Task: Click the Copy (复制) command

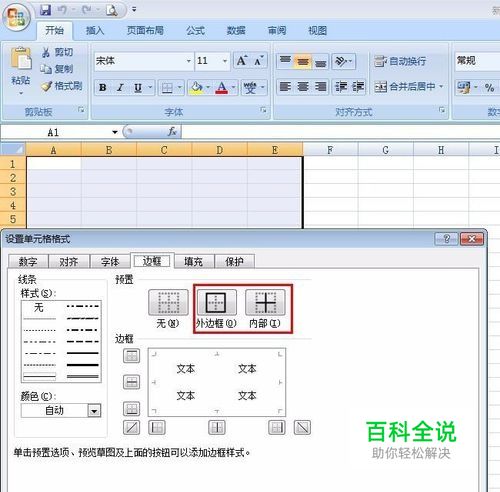Action: coord(57,69)
